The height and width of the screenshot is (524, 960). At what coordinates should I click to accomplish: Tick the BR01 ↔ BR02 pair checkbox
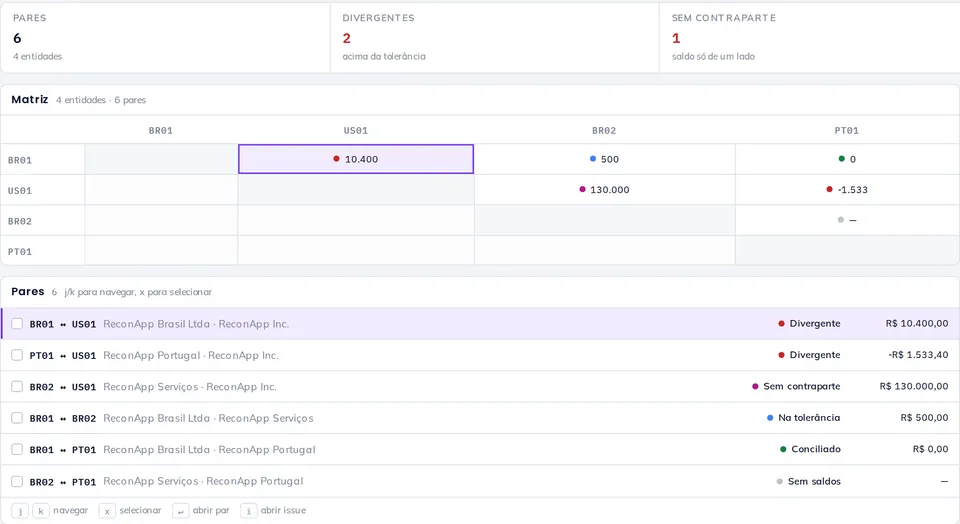(x=17, y=418)
